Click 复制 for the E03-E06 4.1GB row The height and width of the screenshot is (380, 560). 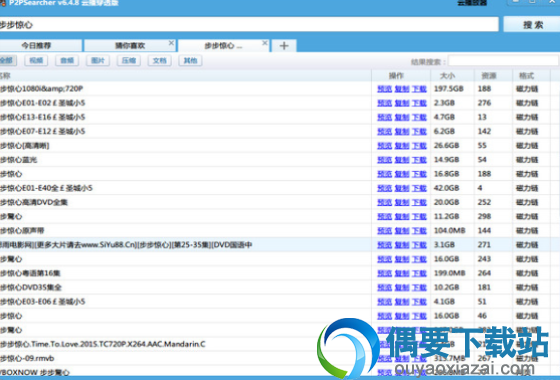pos(402,302)
